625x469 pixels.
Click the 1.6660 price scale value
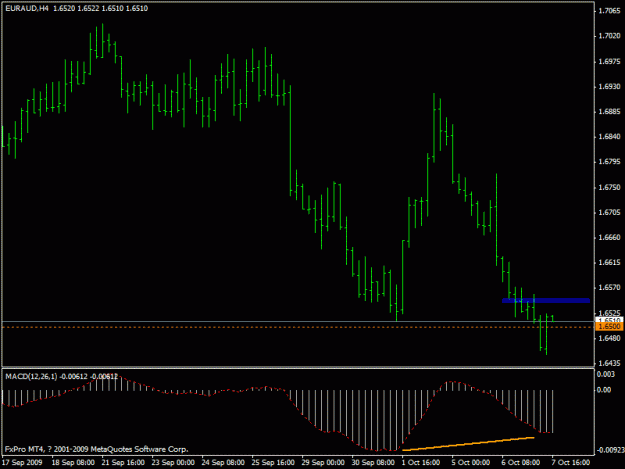pos(609,237)
